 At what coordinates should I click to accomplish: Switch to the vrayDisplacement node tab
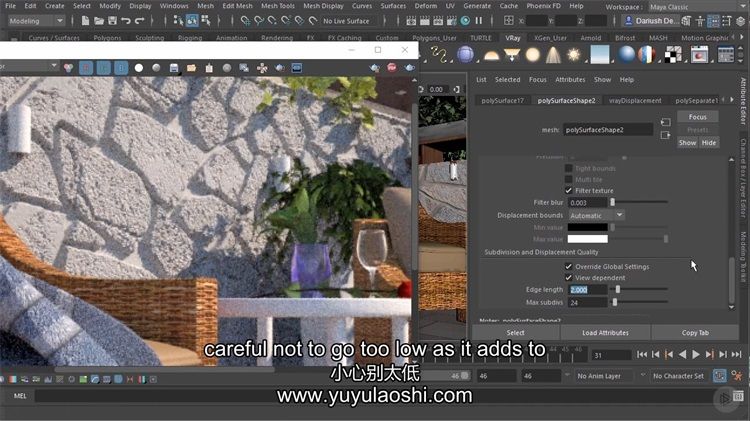click(x=635, y=100)
